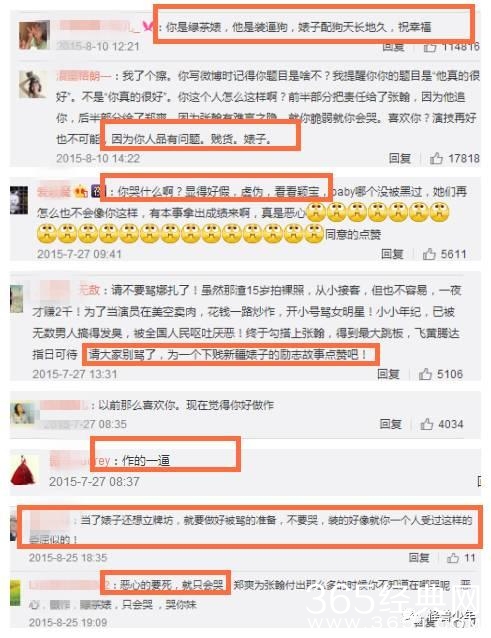
Task: Open avatar beside 以前那么喜欢你 comment
Action: tap(23, 413)
